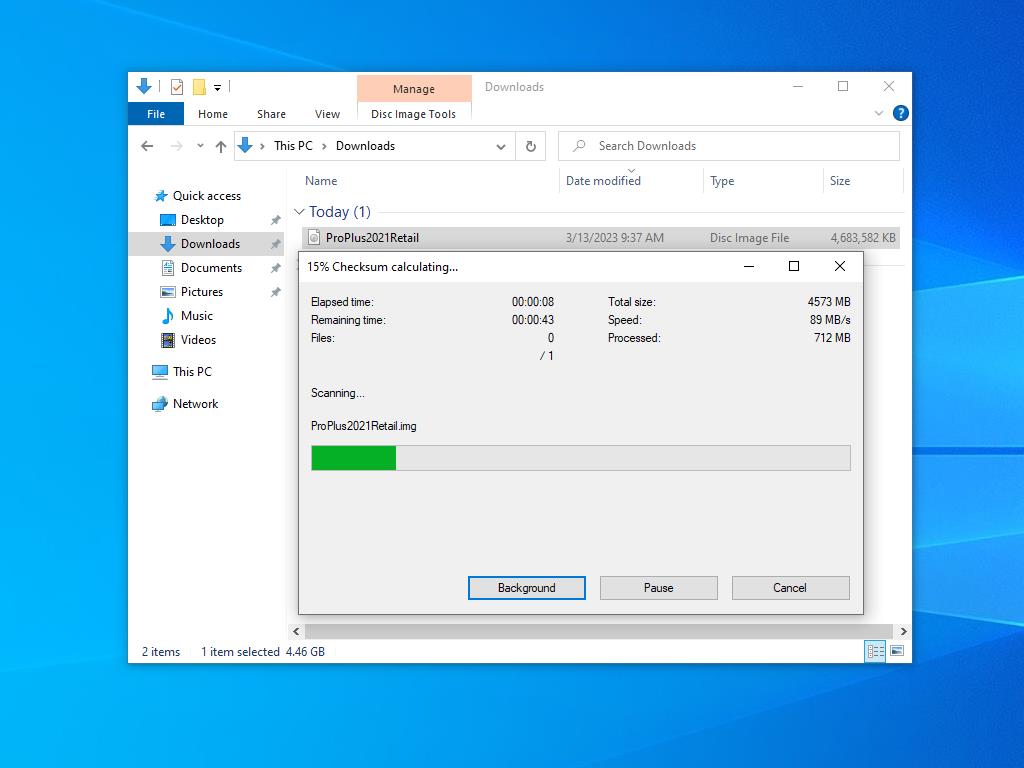Collapse the Today (1) group
1024x768 pixels.
click(x=299, y=212)
